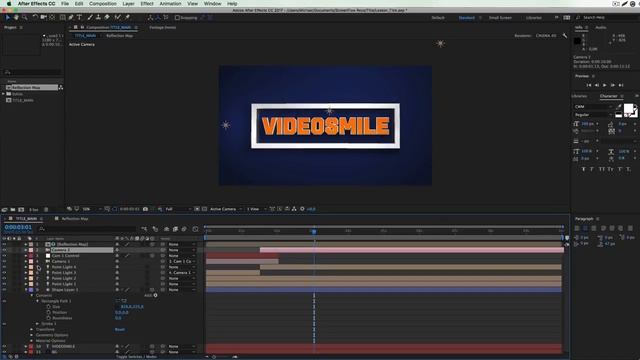The height and width of the screenshot is (360, 640).
Task: Click the Composition Mini-Flowchart icon in timeline
Action: (144, 229)
